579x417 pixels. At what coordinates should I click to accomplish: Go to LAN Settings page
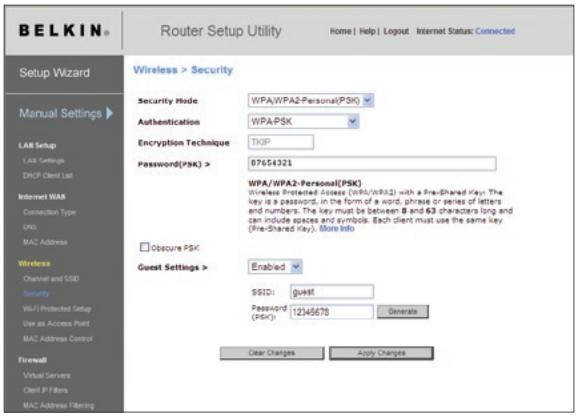coord(44,160)
